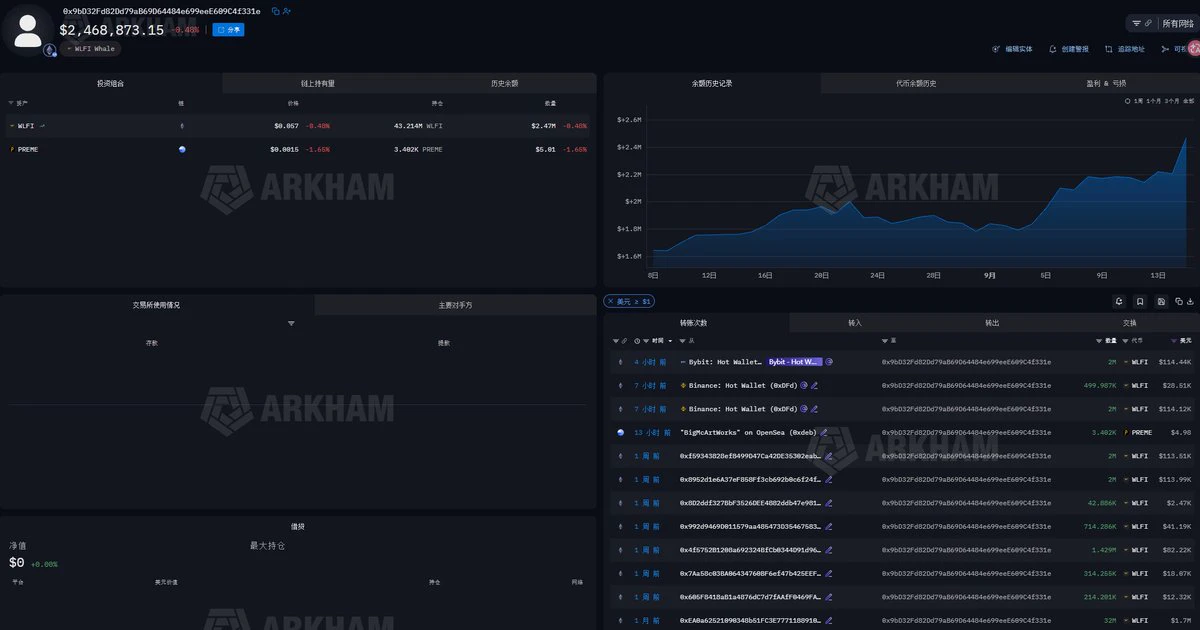Select the WLFI asset row
Image resolution: width=1200 pixels, height=630 pixels.
[x=298, y=126]
